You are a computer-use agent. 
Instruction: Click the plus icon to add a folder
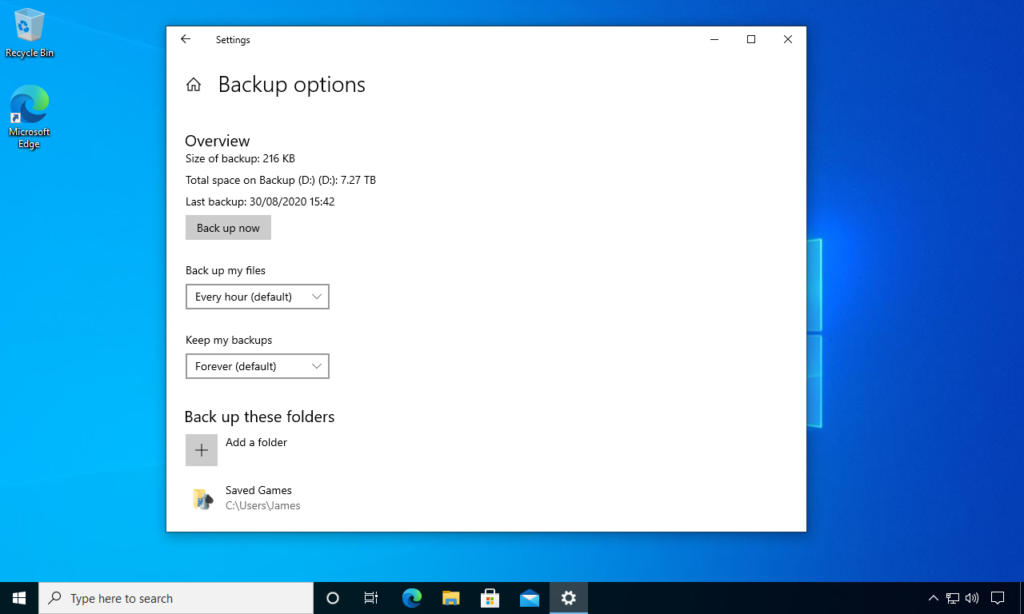tap(201, 449)
